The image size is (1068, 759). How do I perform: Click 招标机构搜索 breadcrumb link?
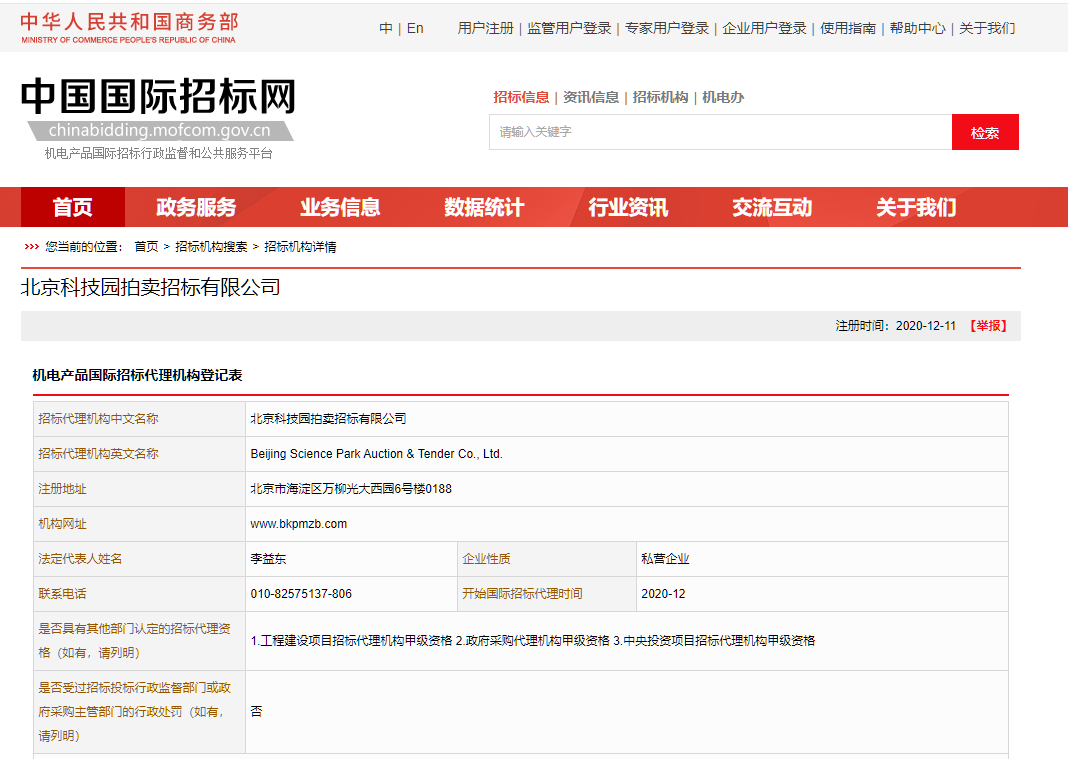coord(211,247)
